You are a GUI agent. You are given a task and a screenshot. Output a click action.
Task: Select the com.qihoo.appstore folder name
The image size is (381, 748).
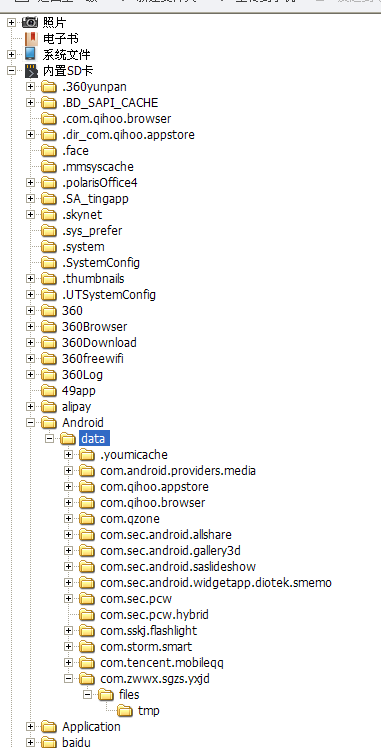[x=154, y=487]
